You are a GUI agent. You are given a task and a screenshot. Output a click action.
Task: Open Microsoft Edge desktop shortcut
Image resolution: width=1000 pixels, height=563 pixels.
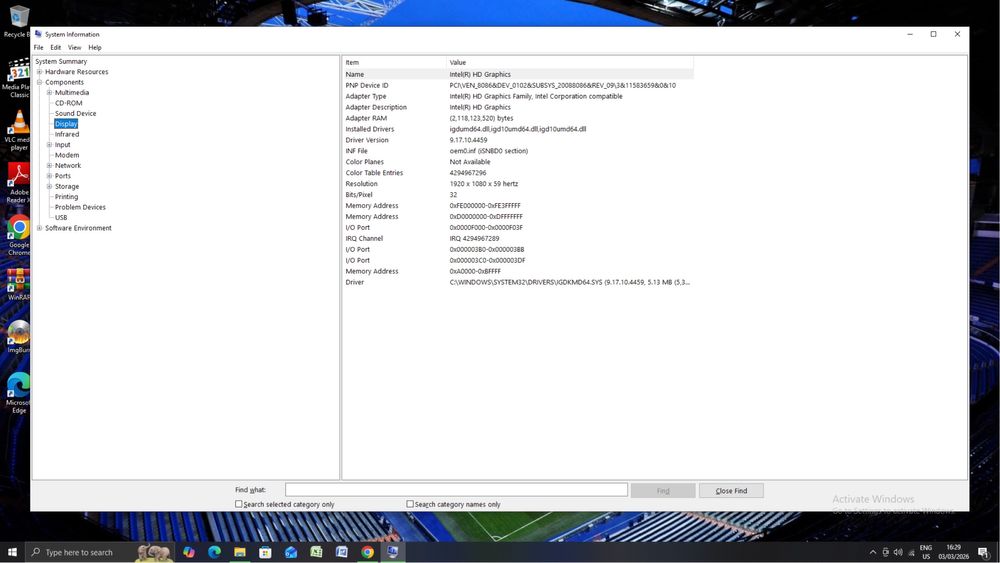pyautogui.click(x=18, y=393)
